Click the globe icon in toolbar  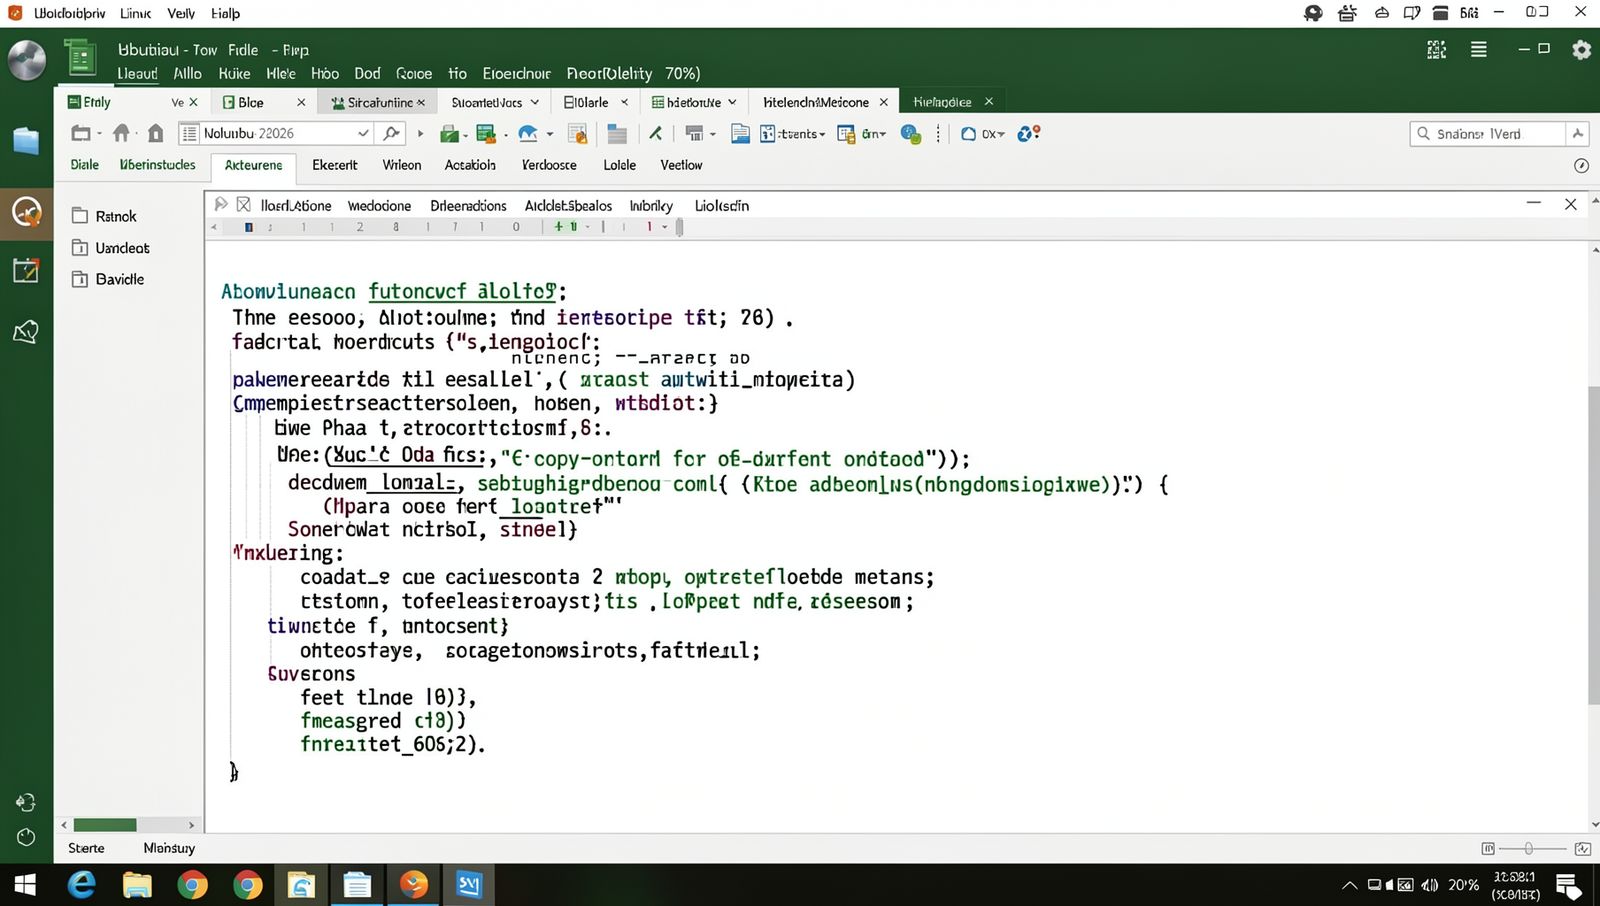[x=911, y=133]
